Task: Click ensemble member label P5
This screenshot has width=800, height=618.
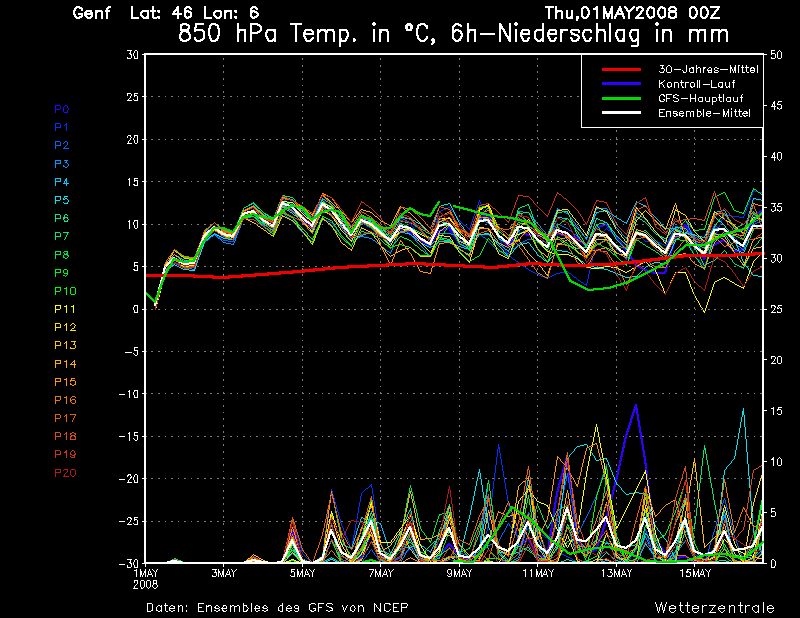Action: (x=62, y=200)
